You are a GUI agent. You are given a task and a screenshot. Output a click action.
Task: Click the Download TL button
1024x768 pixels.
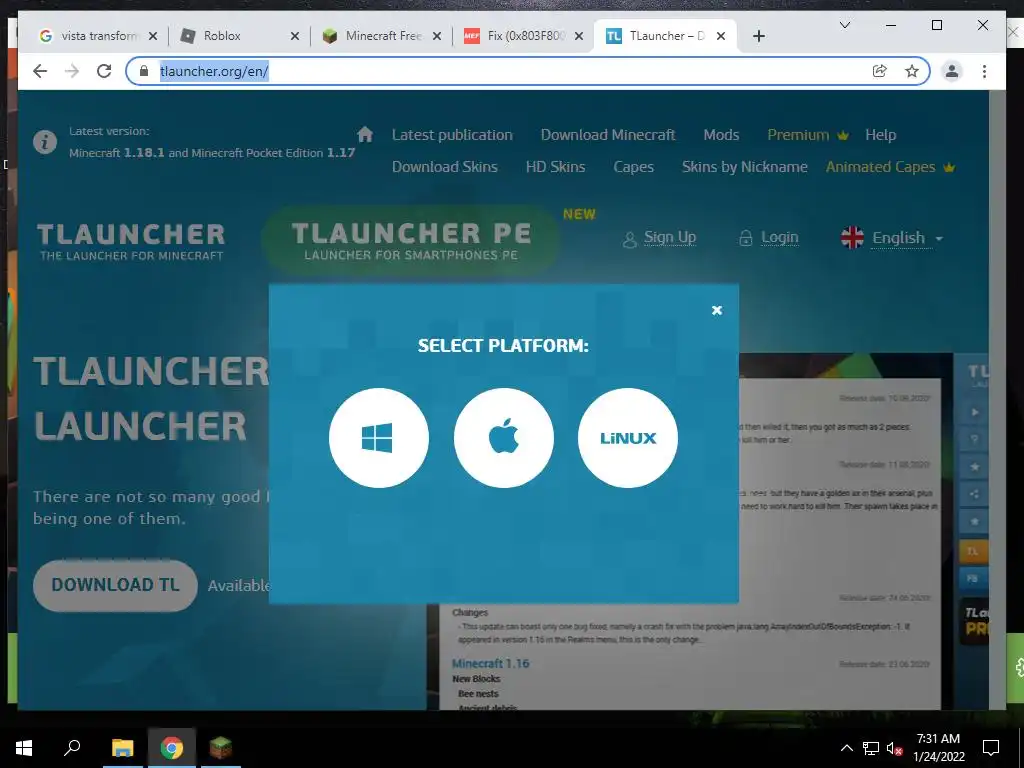pos(115,585)
